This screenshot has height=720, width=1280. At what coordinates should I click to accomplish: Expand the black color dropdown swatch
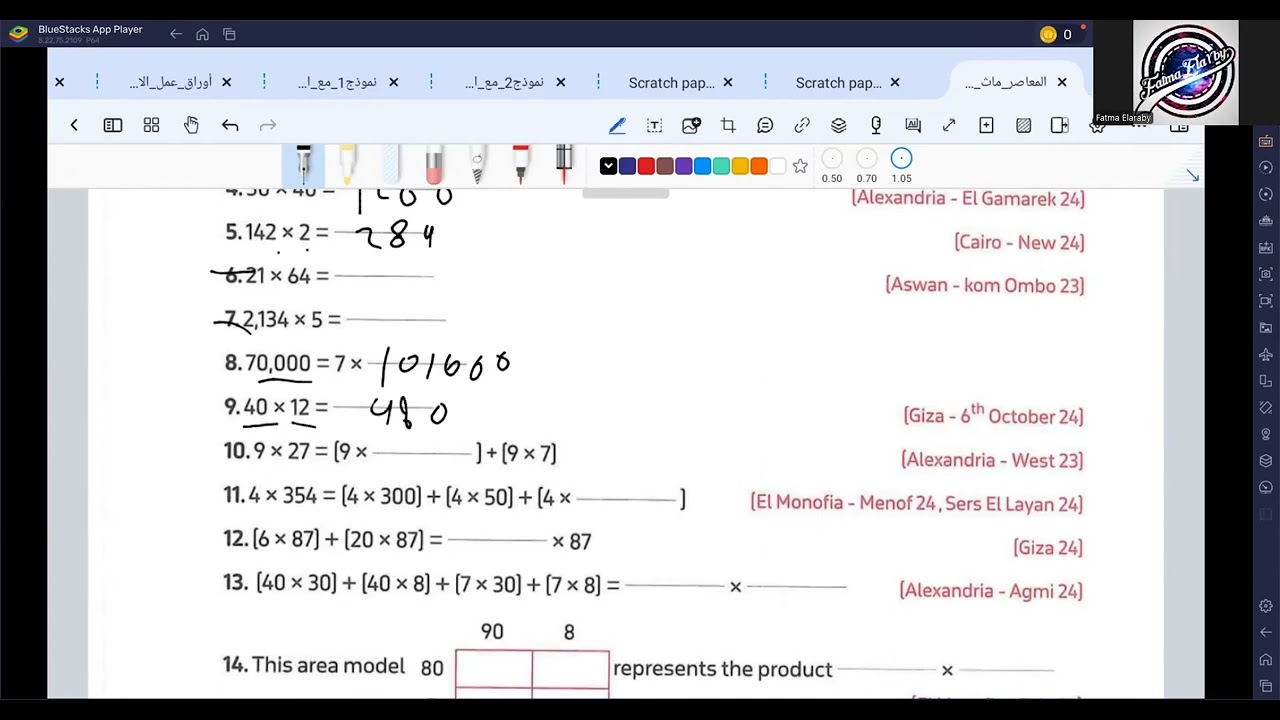[x=608, y=166]
